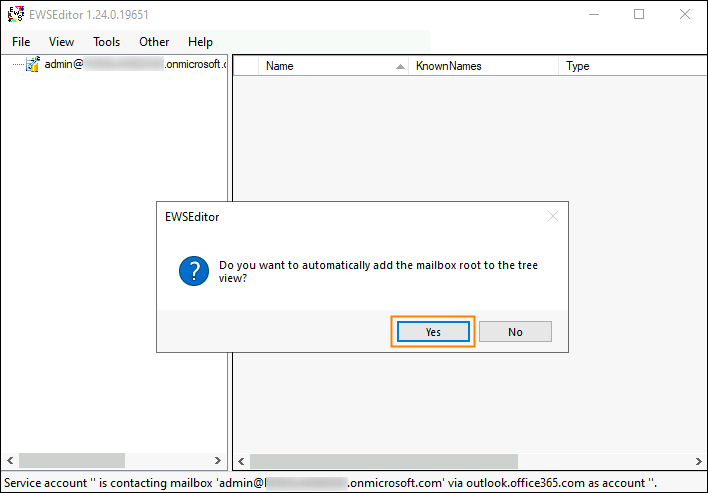This screenshot has height=493, width=708.
Task: Open the File menu
Action: point(21,42)
